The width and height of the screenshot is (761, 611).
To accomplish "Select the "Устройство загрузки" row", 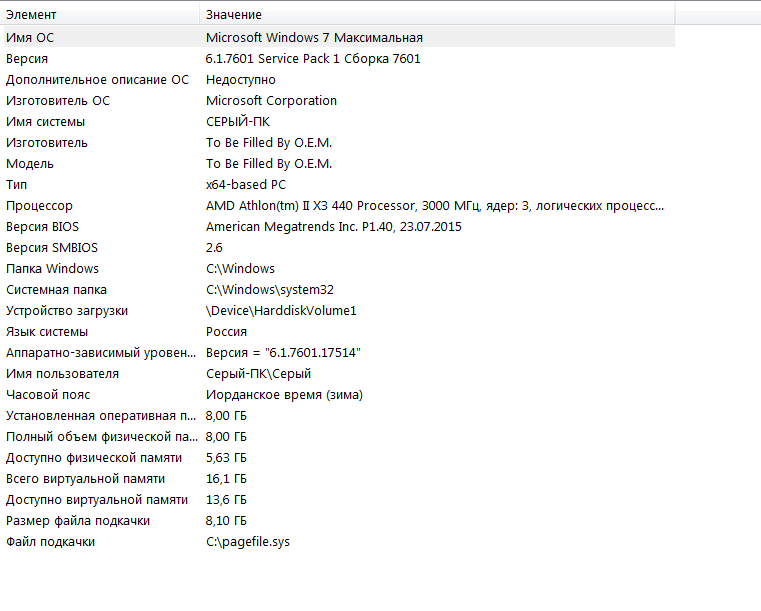I will tap(67, 310).
